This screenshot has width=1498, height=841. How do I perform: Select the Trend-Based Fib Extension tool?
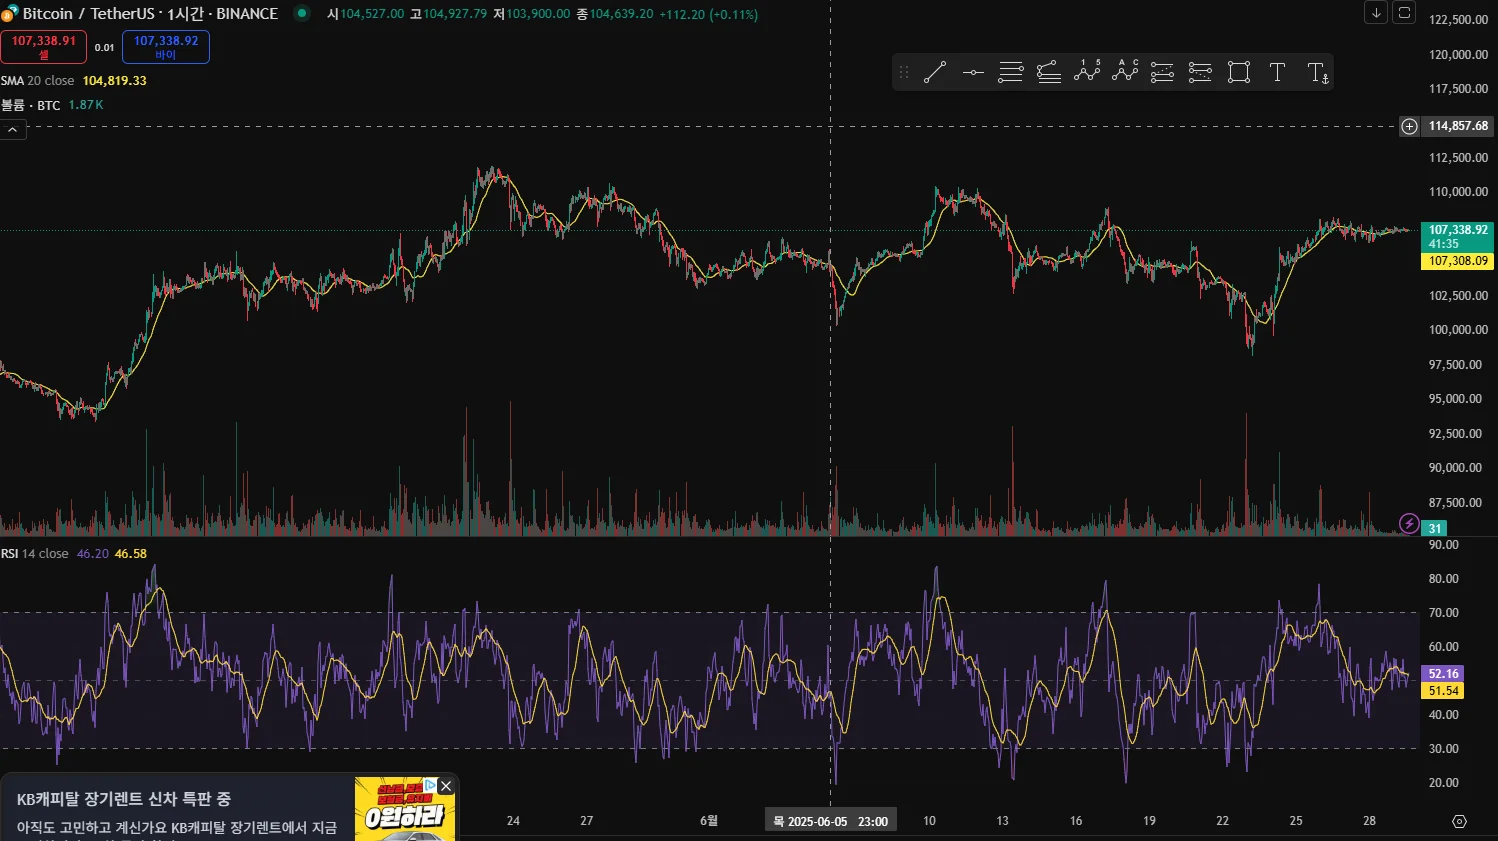tap(1049, 72)
